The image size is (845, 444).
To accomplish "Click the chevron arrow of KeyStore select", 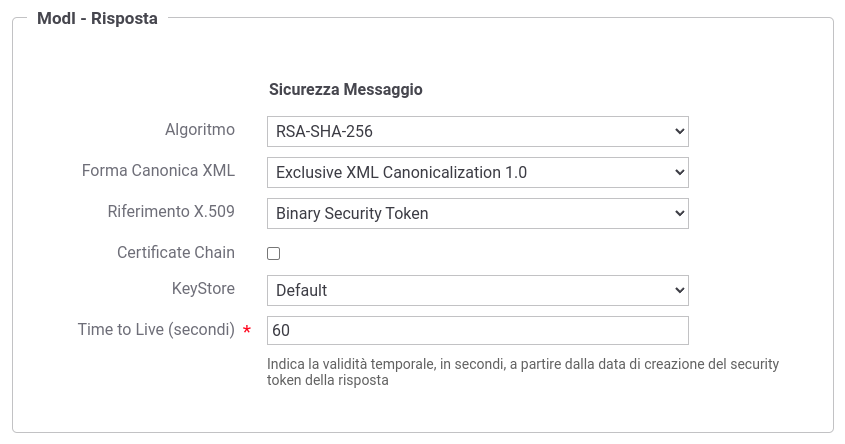I will (x=679, y=290).
